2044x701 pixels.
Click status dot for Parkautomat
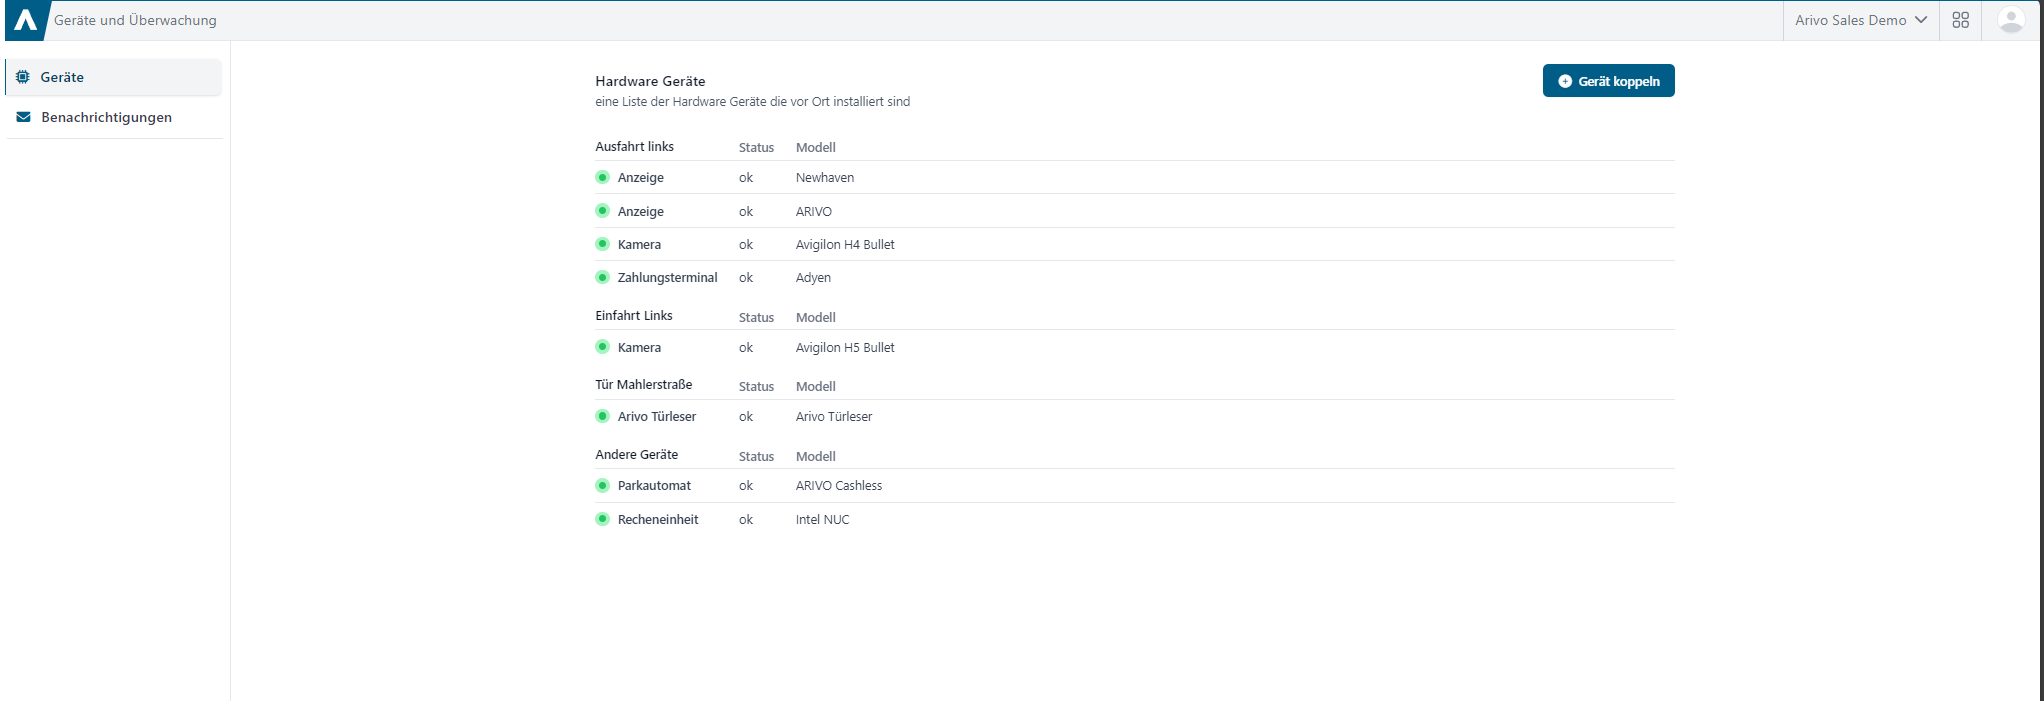(602, 485)
